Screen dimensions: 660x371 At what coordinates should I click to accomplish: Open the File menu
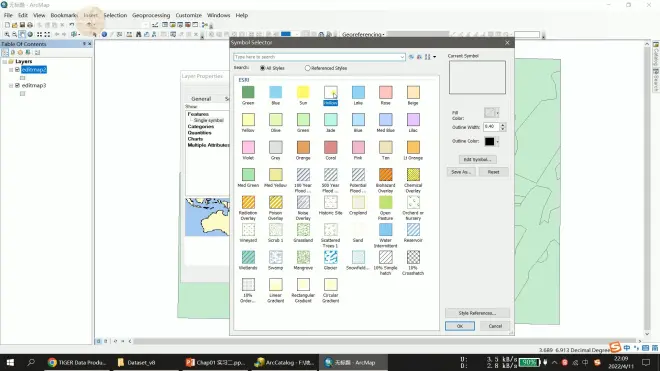pyautogui.click(x=8, y=15)
